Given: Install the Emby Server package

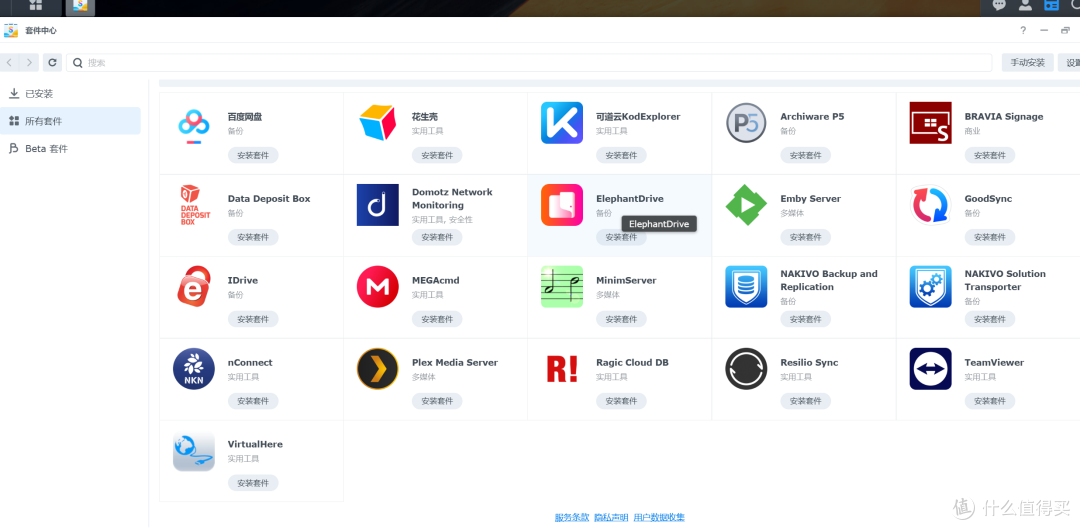Looking at the screenshot, I should 805,237.
